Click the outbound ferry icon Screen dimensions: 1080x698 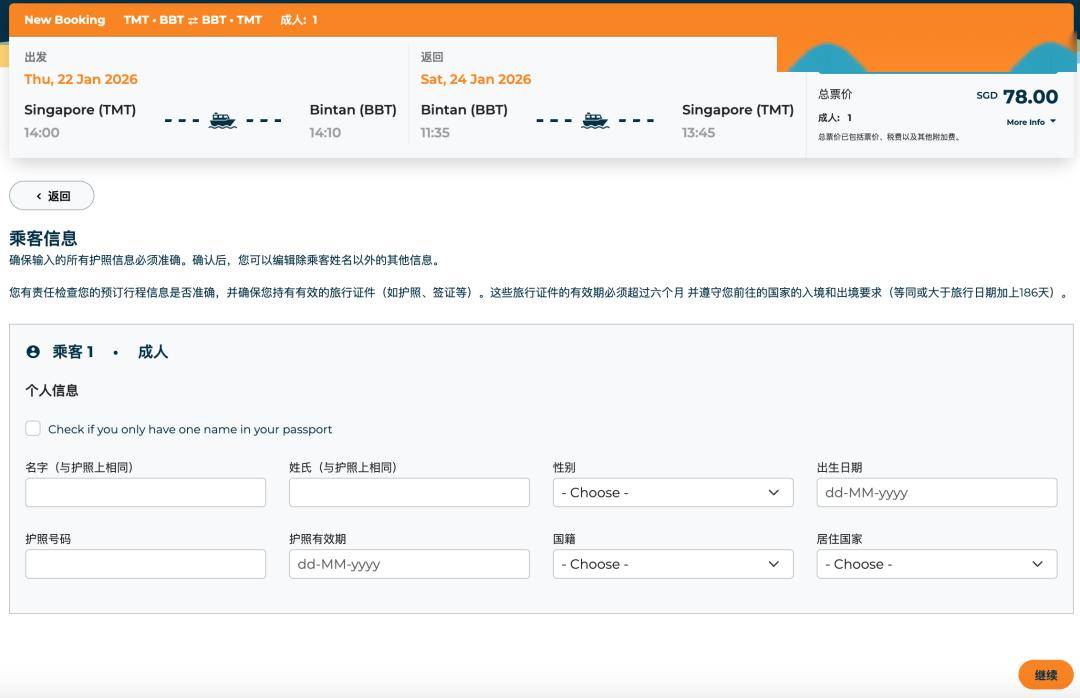pos(223,121)
